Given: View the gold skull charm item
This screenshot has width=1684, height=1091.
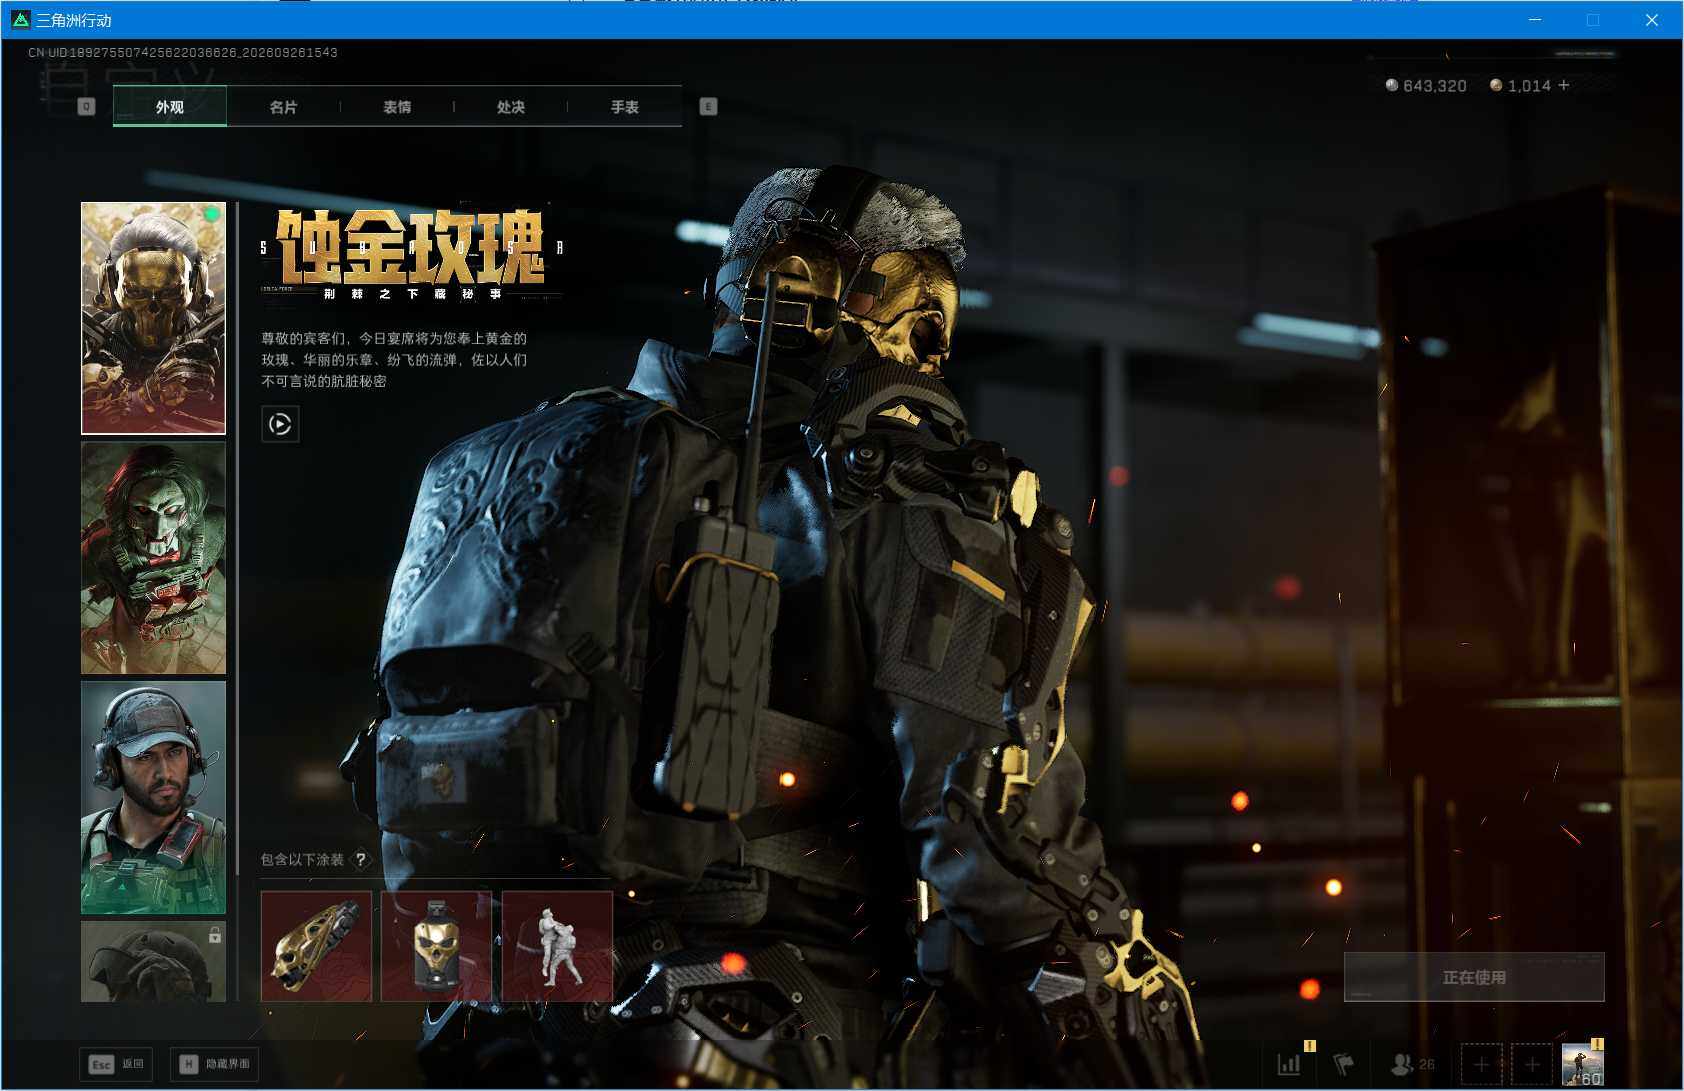Looking at the screenshot, I should point(436,946).
